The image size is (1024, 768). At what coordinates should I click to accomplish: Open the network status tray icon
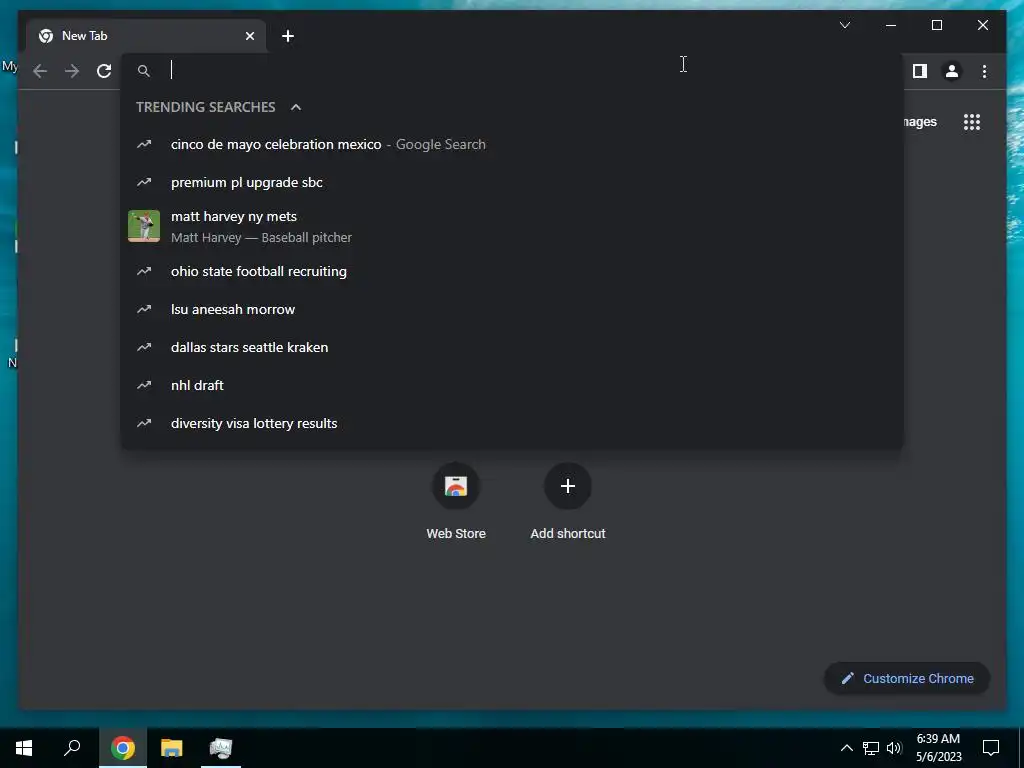point(871,748)
